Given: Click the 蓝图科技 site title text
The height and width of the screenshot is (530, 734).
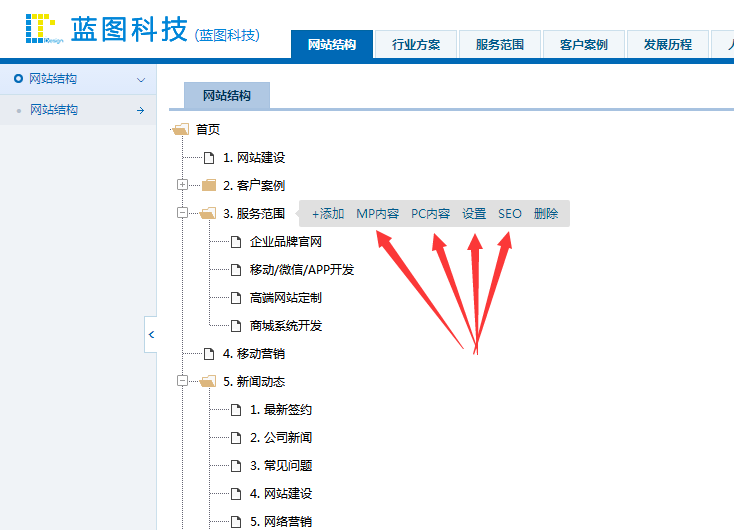Looking at the screenshot, I should tap(129, 29).
